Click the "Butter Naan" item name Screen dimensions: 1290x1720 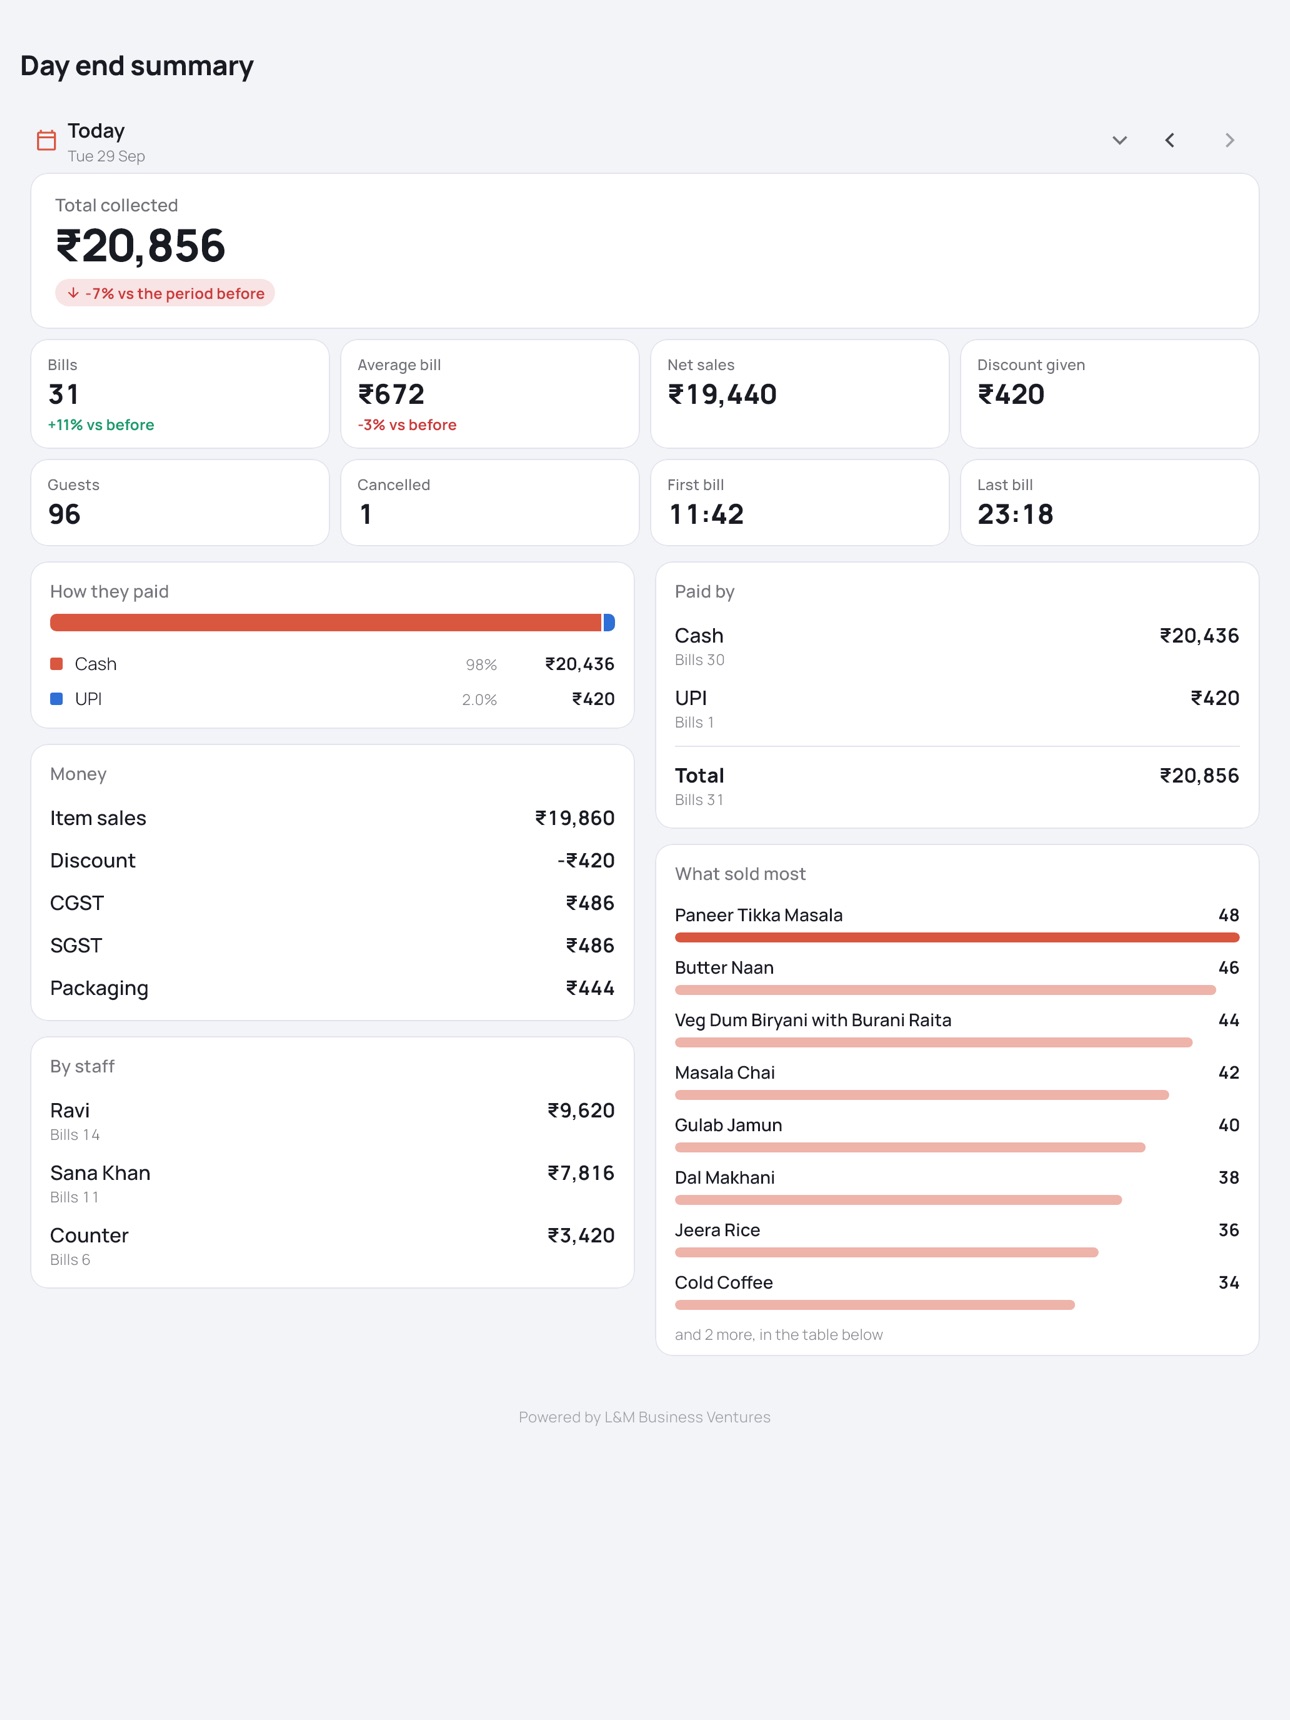(724, 968)
